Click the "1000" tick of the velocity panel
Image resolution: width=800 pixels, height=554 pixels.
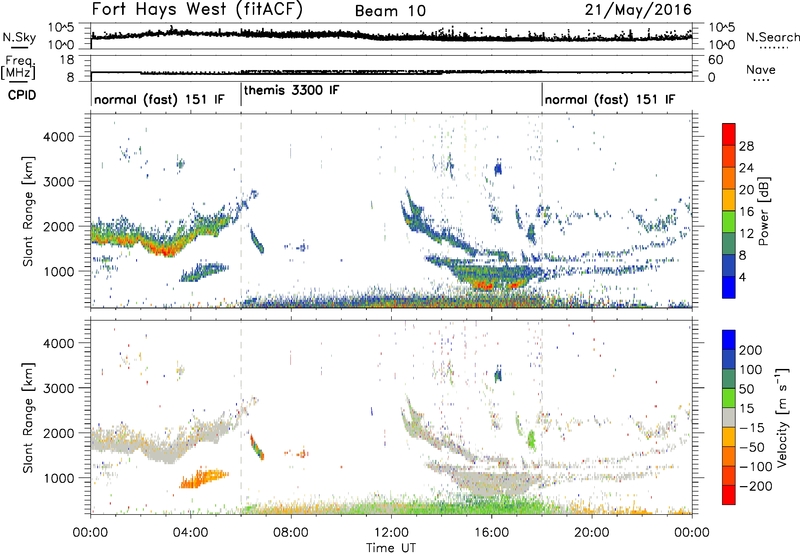58,478
